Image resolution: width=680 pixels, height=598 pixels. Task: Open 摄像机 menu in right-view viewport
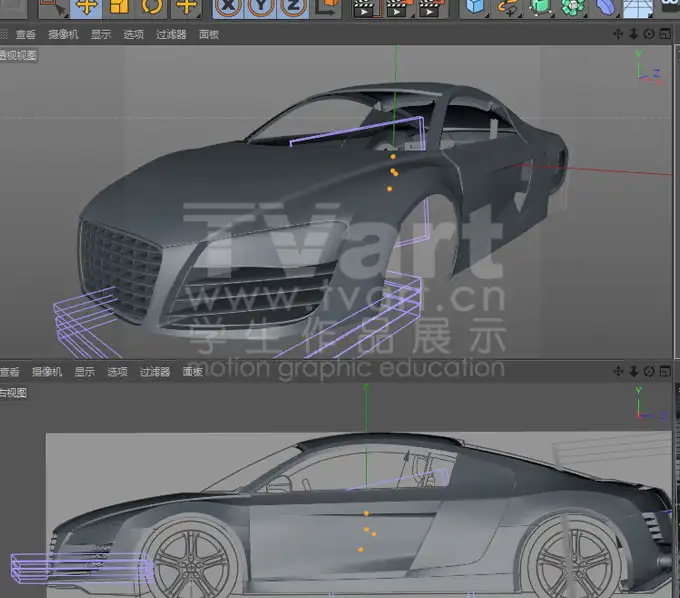coord(47,372)
